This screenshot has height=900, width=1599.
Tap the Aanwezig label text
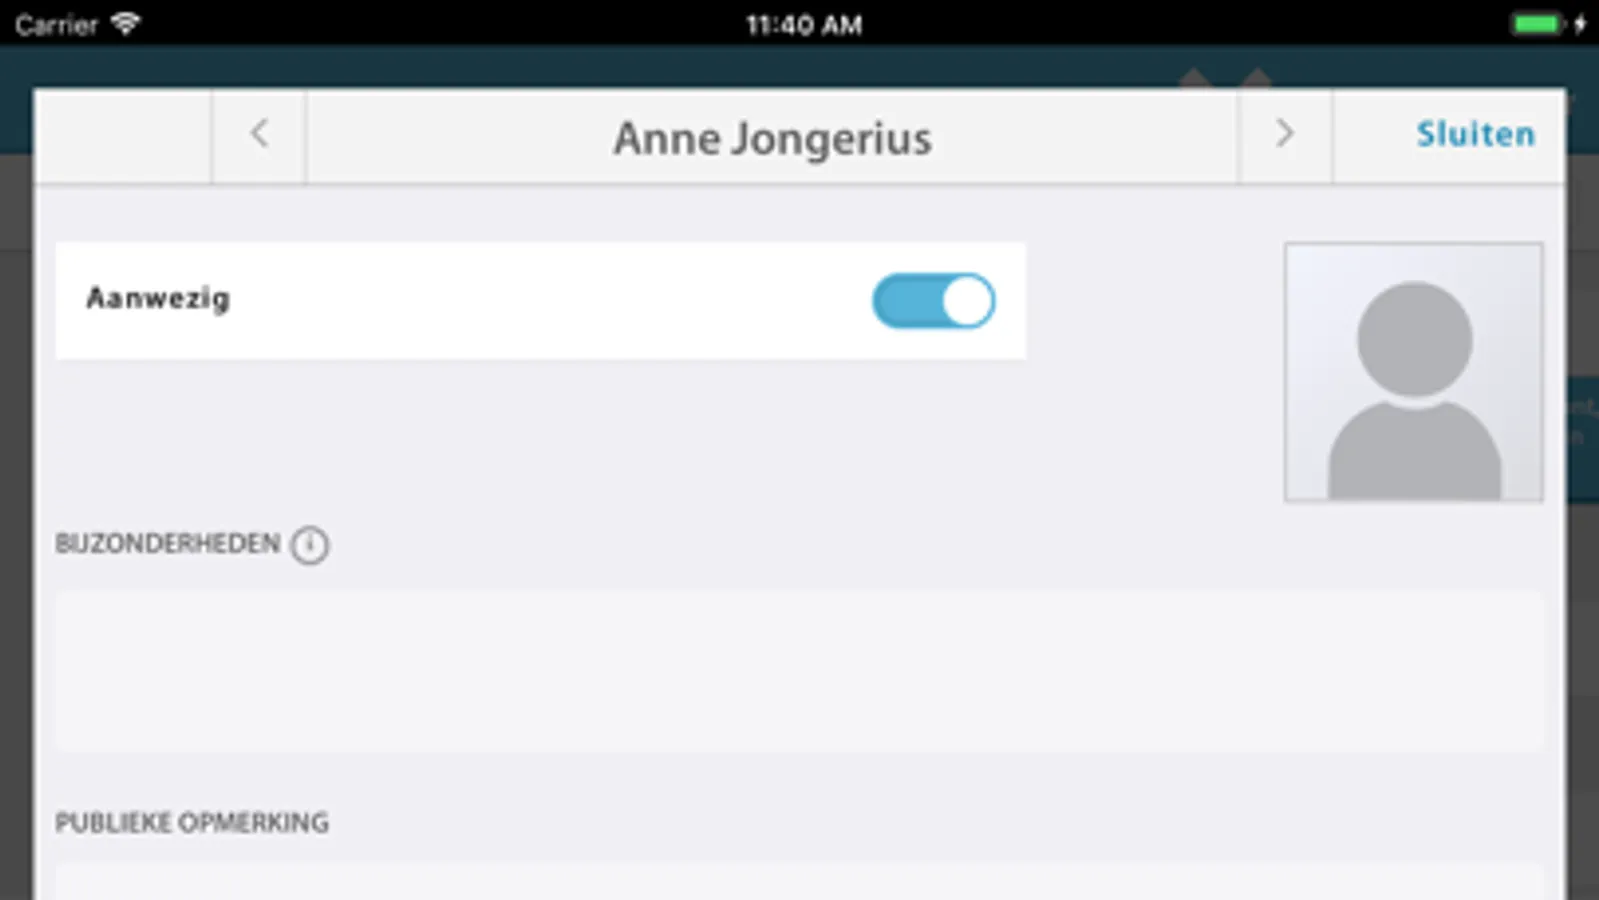tap(158, 298)
